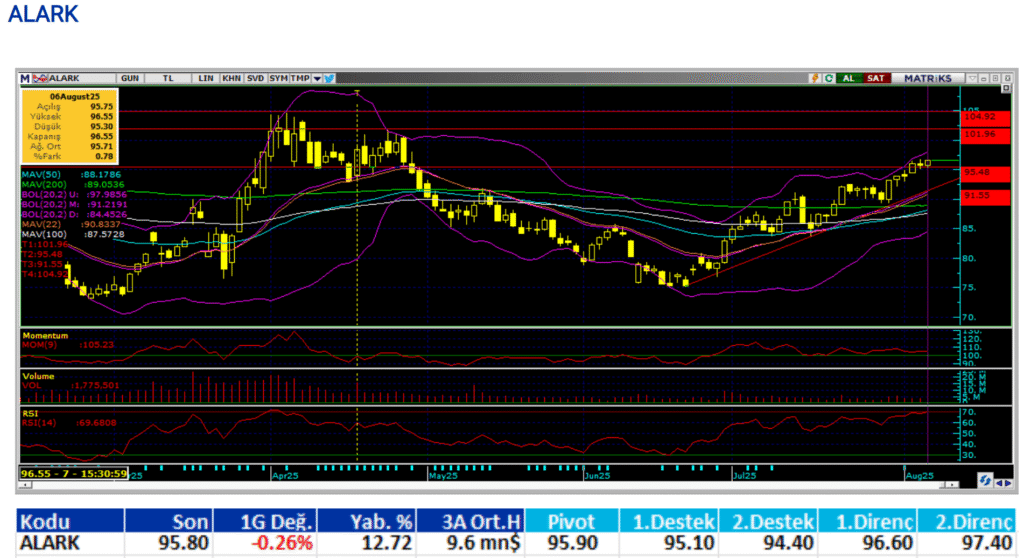Click the Jun25 timeline label

pyautogui.click(x=597, y=476)
